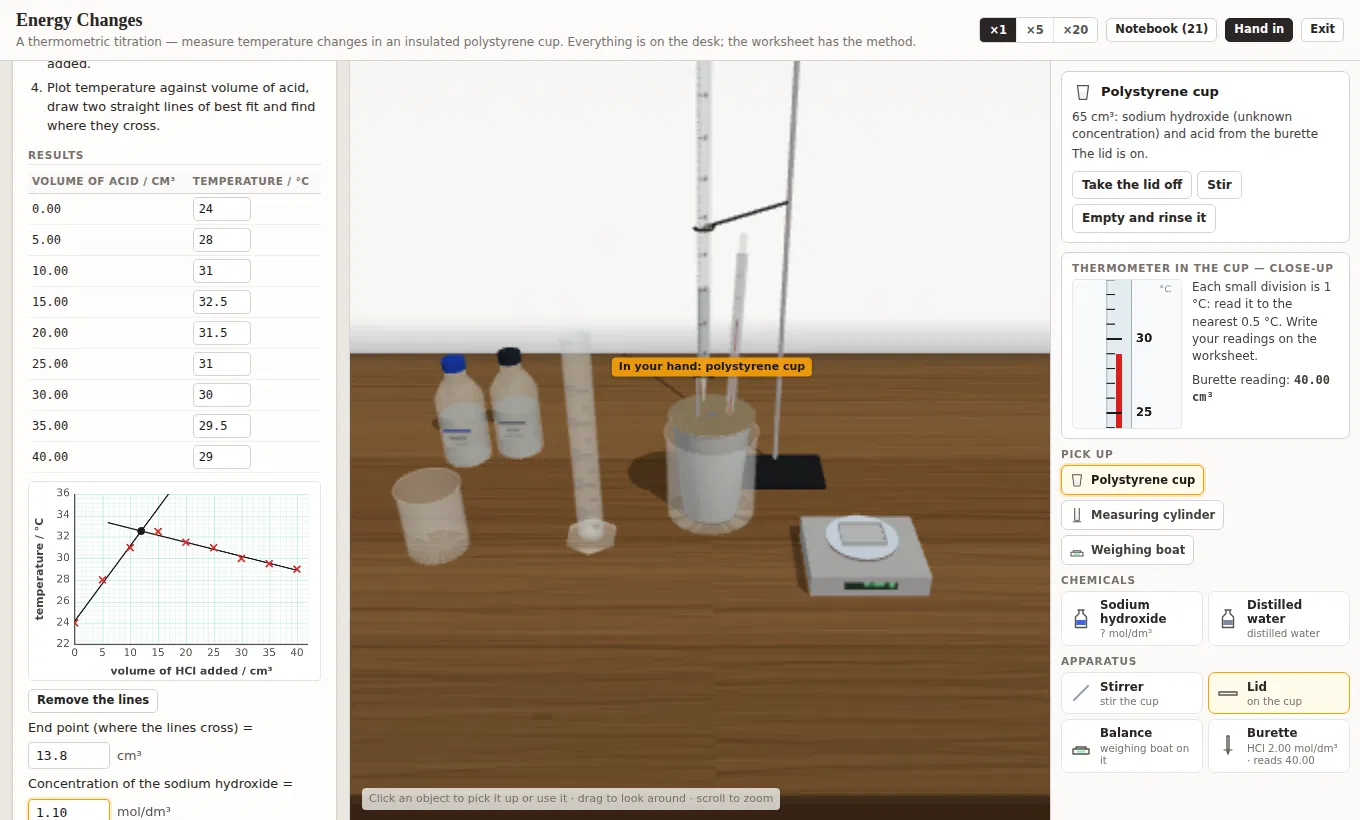The width and height of the screenshot is (1360, 820).
Task: Click the stirrer apparatus icon
Action: point(1081,693)
